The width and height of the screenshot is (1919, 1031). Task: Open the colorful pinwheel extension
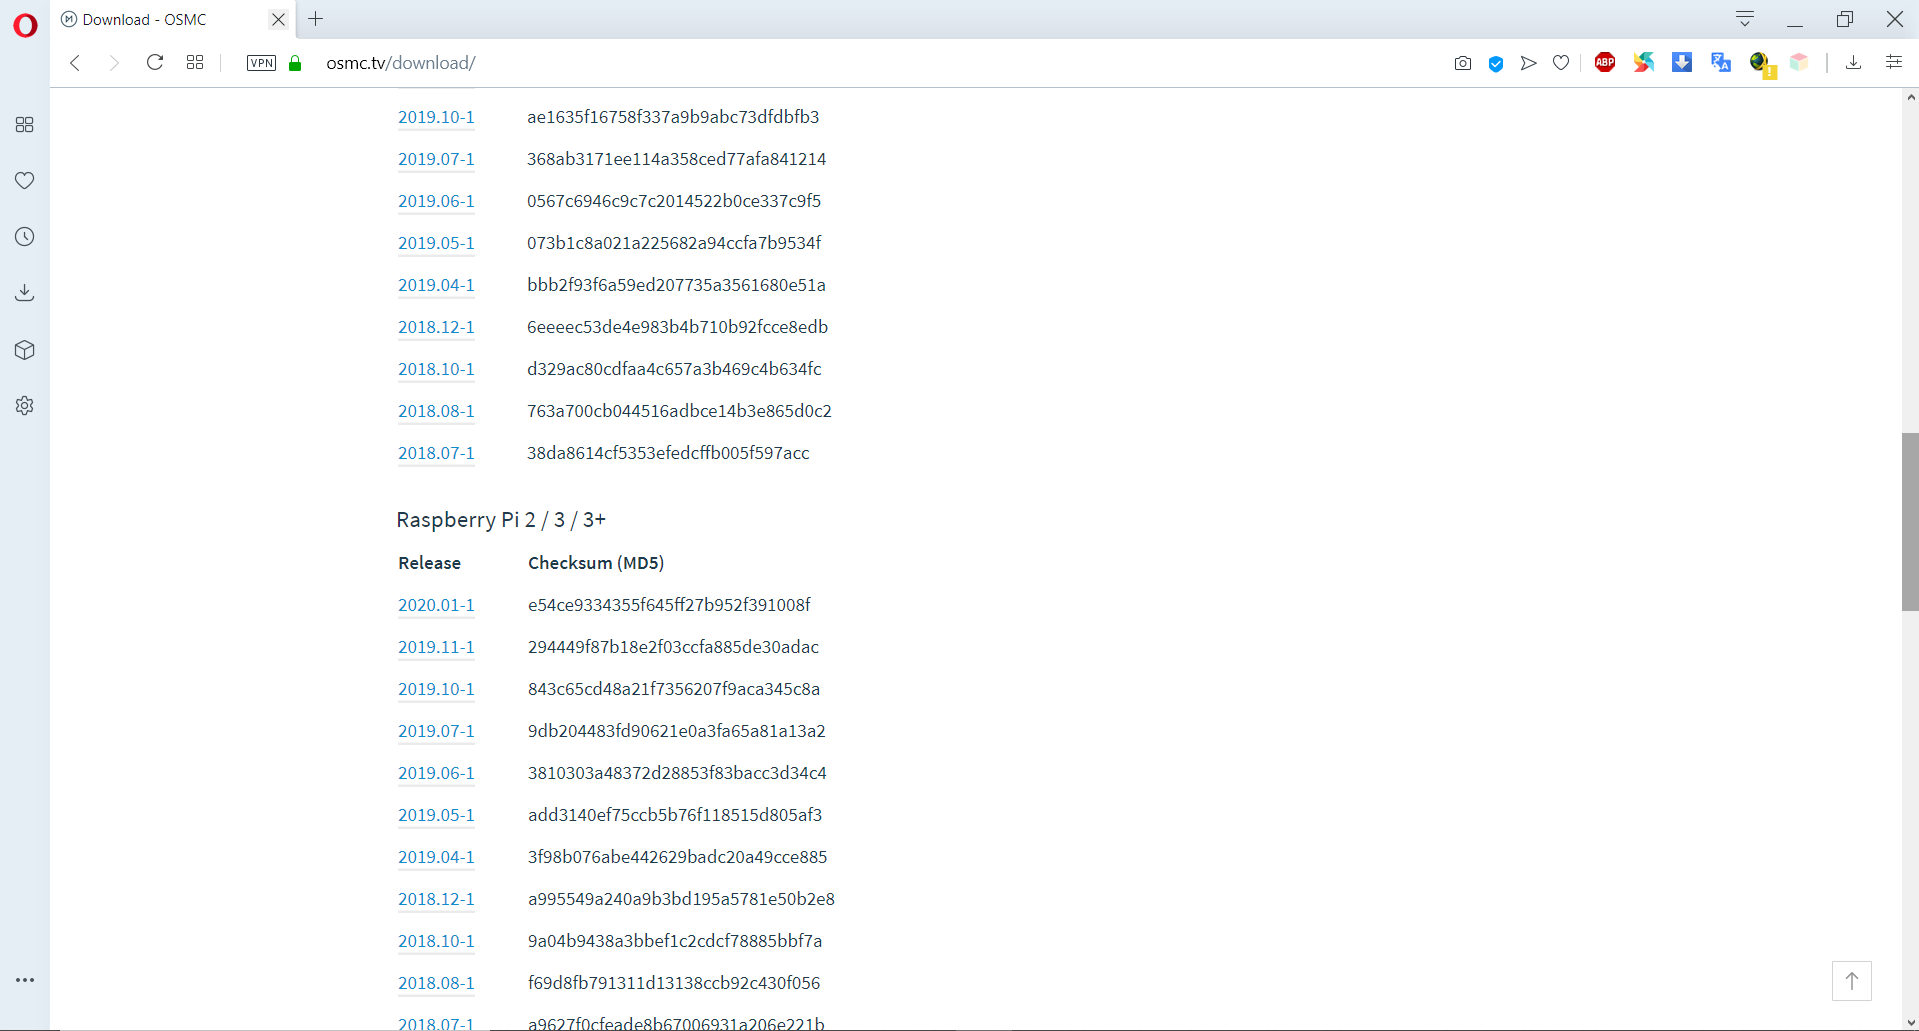(1644, 62)
